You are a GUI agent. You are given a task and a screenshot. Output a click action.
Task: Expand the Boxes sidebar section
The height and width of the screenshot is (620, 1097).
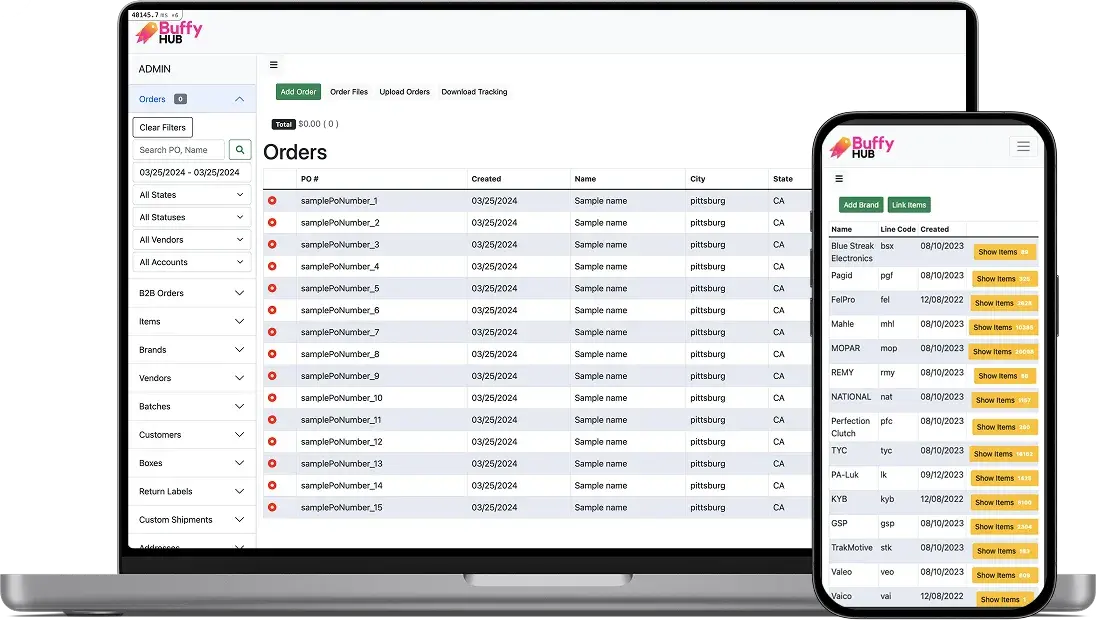click(x=192, y=463)
